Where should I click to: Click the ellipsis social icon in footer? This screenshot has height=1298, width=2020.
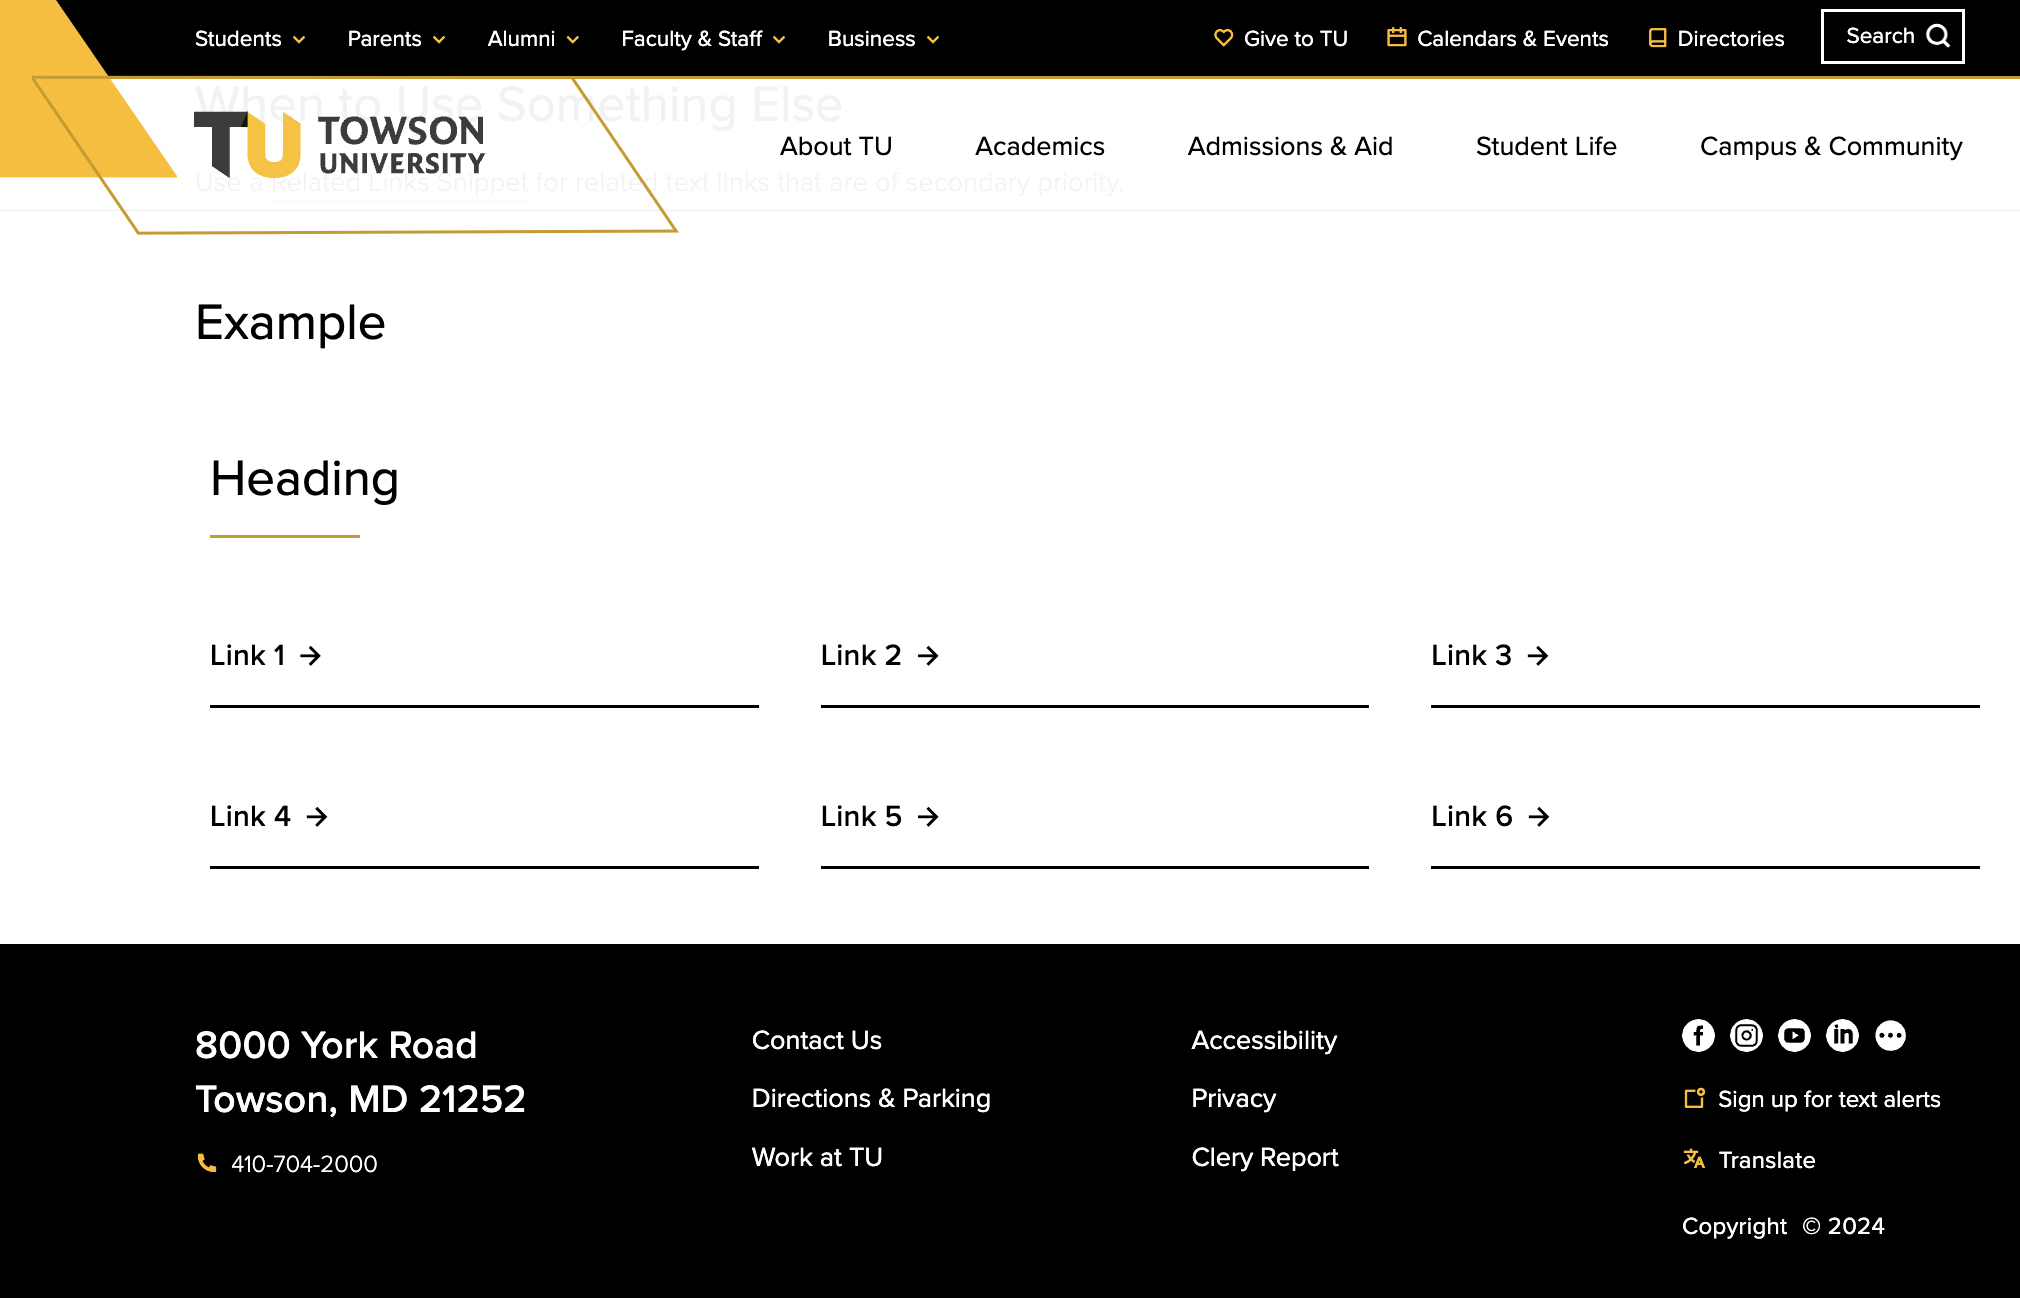(1889, 1035)
